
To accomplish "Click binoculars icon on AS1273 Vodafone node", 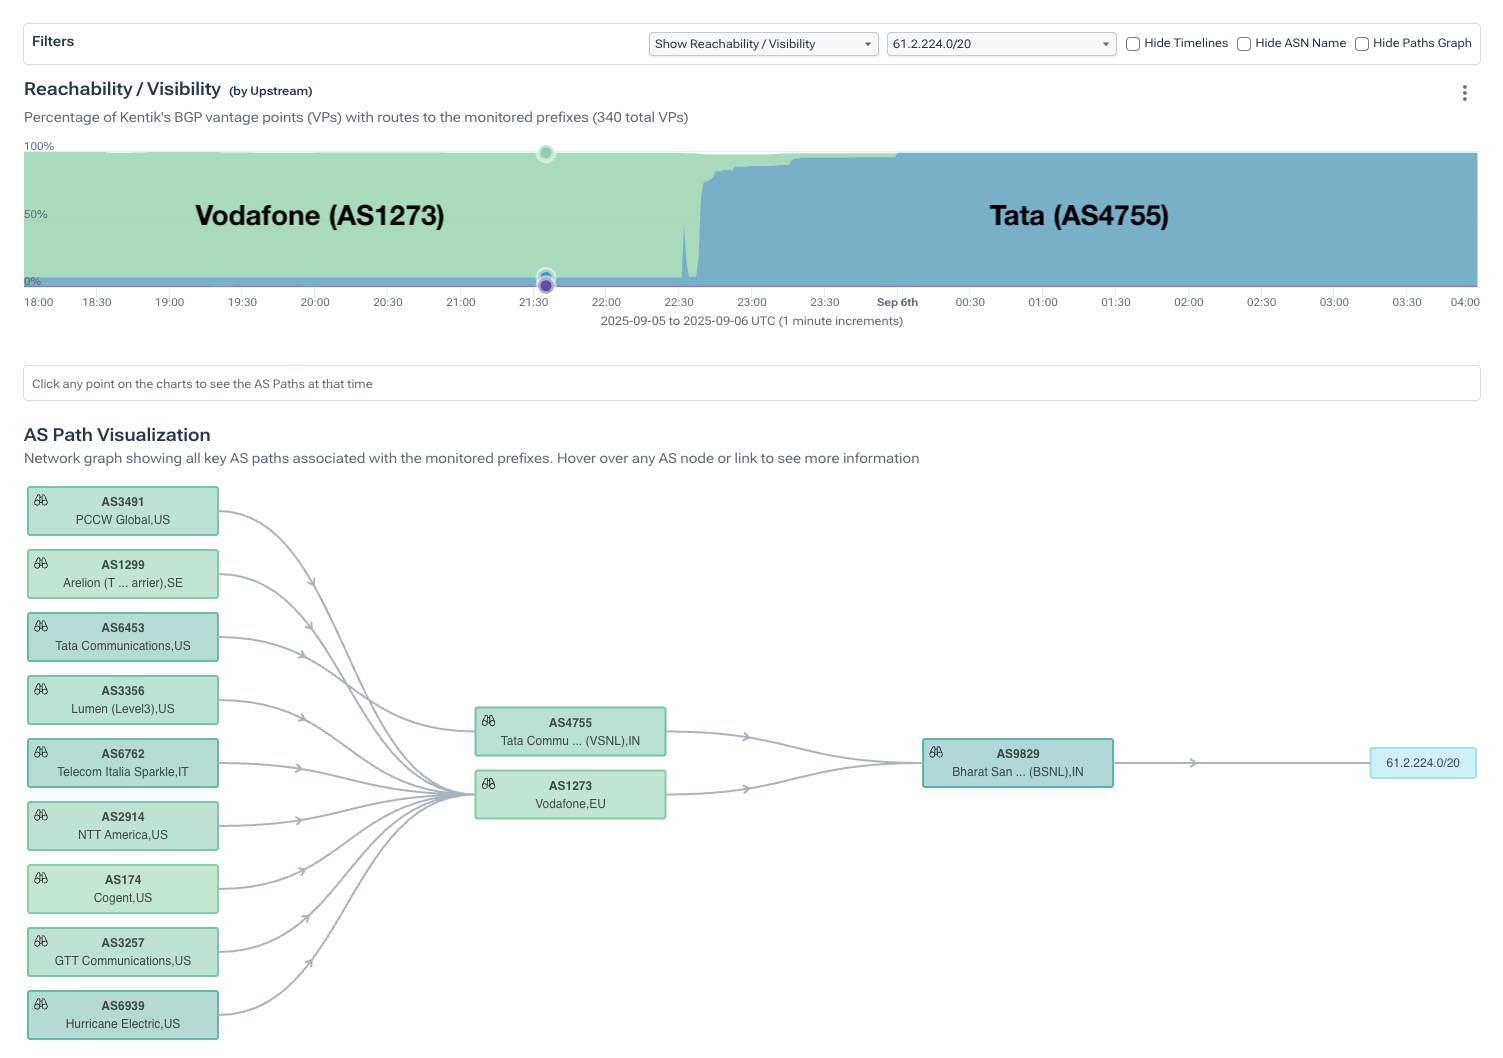I will click(x=488, y=784).
